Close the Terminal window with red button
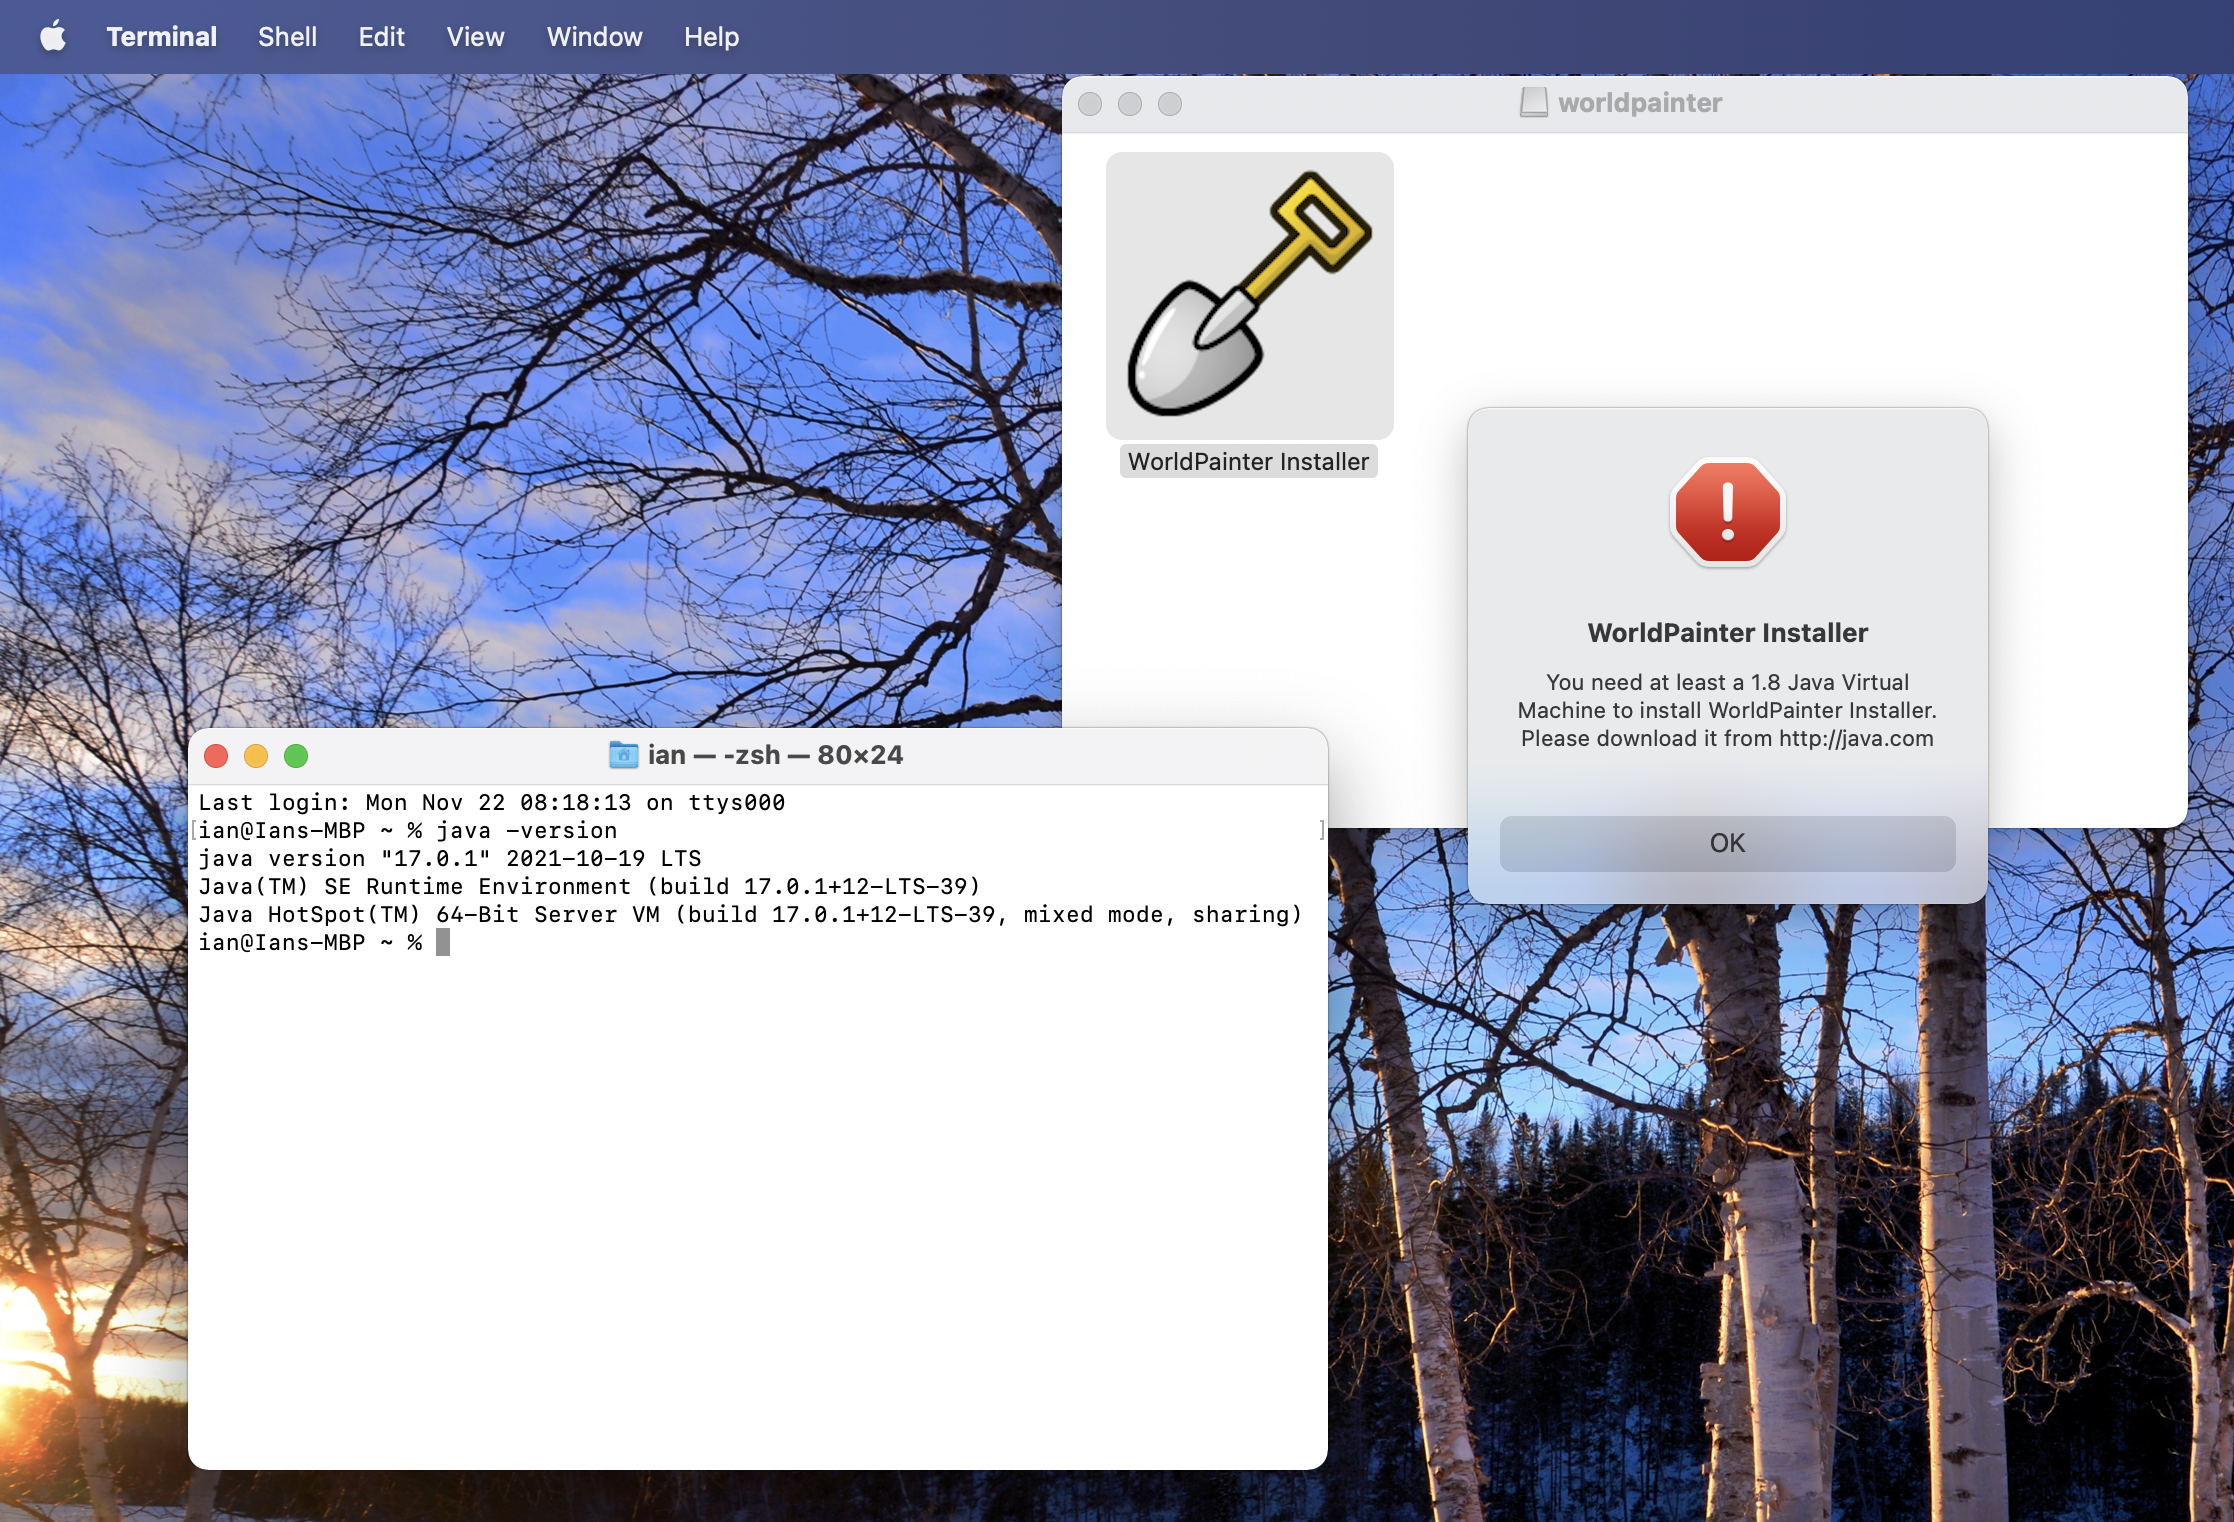 pos(216,756)
